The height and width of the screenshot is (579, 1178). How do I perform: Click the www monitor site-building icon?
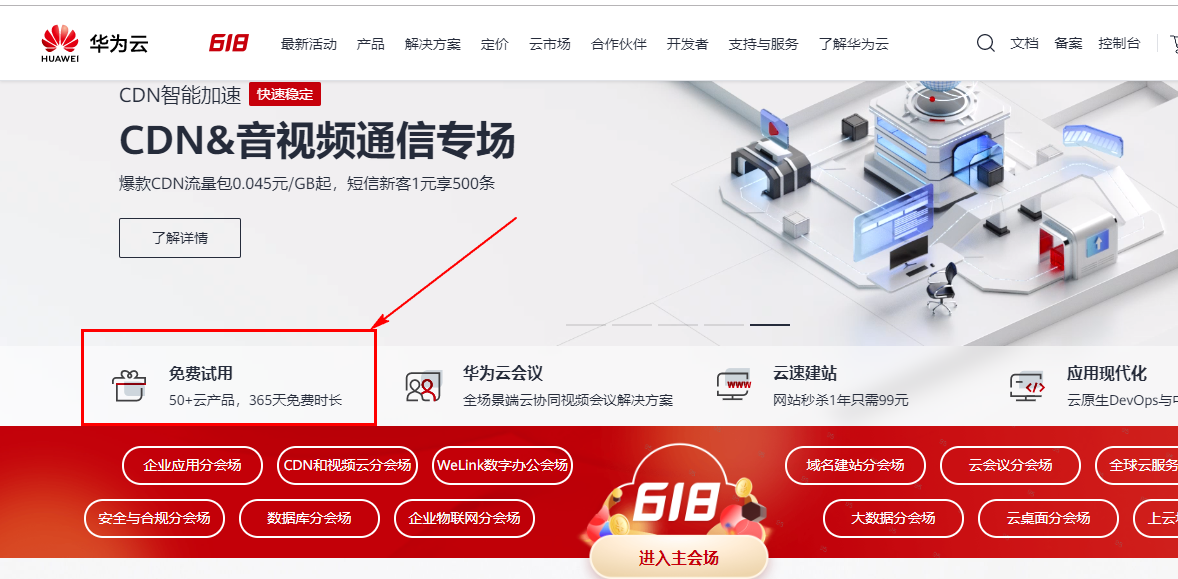pos(733,385)
